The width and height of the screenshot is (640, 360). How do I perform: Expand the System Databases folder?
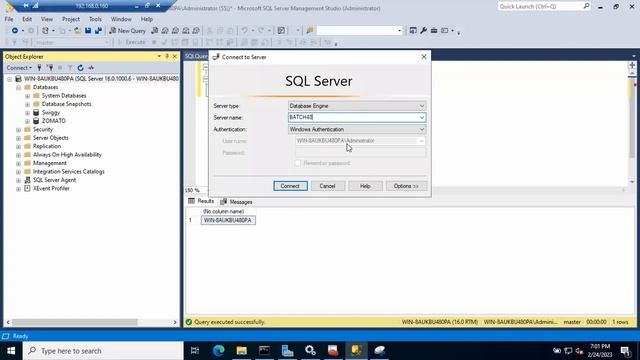click(27, 96)
